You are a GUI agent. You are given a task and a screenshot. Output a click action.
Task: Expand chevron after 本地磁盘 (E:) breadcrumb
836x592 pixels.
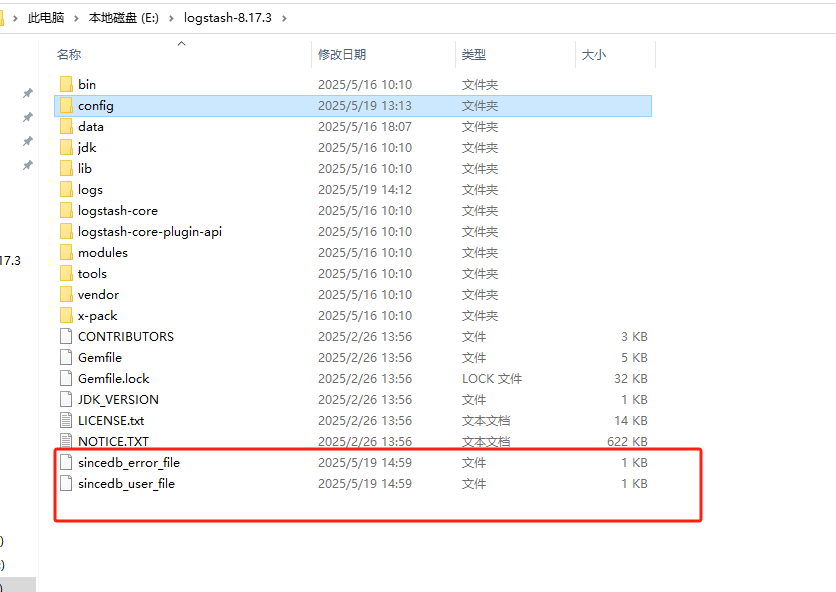click(171, 19)
